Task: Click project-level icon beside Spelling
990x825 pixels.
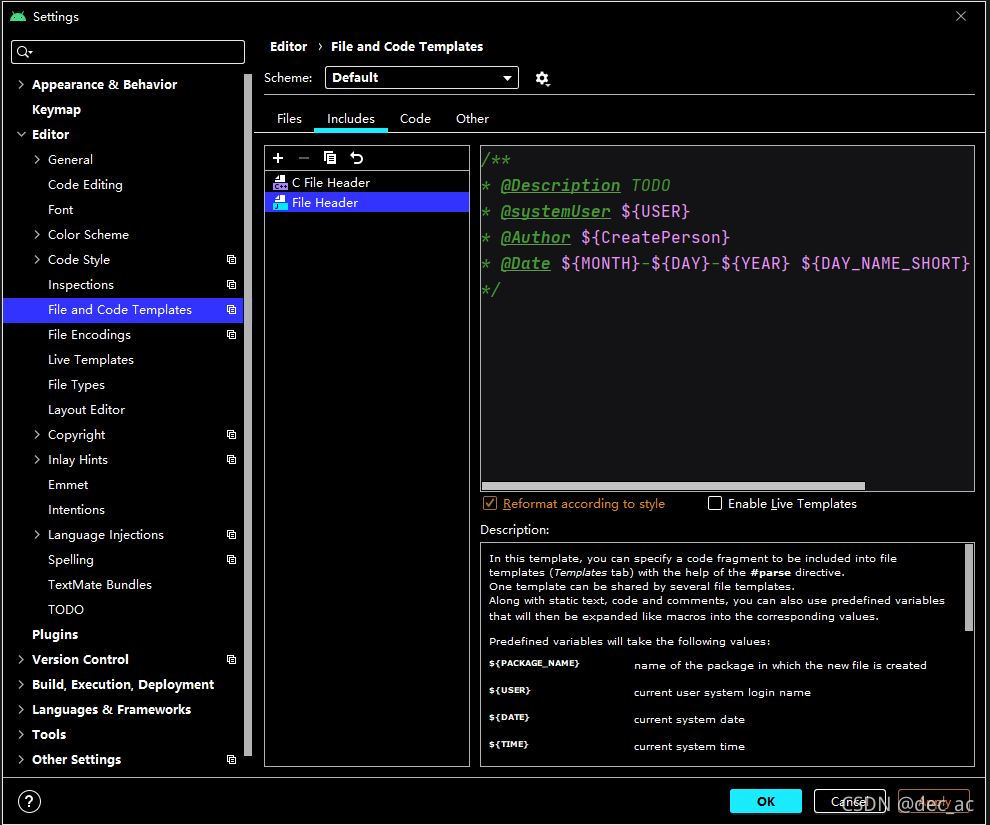Action: click(x=231, y=560)
